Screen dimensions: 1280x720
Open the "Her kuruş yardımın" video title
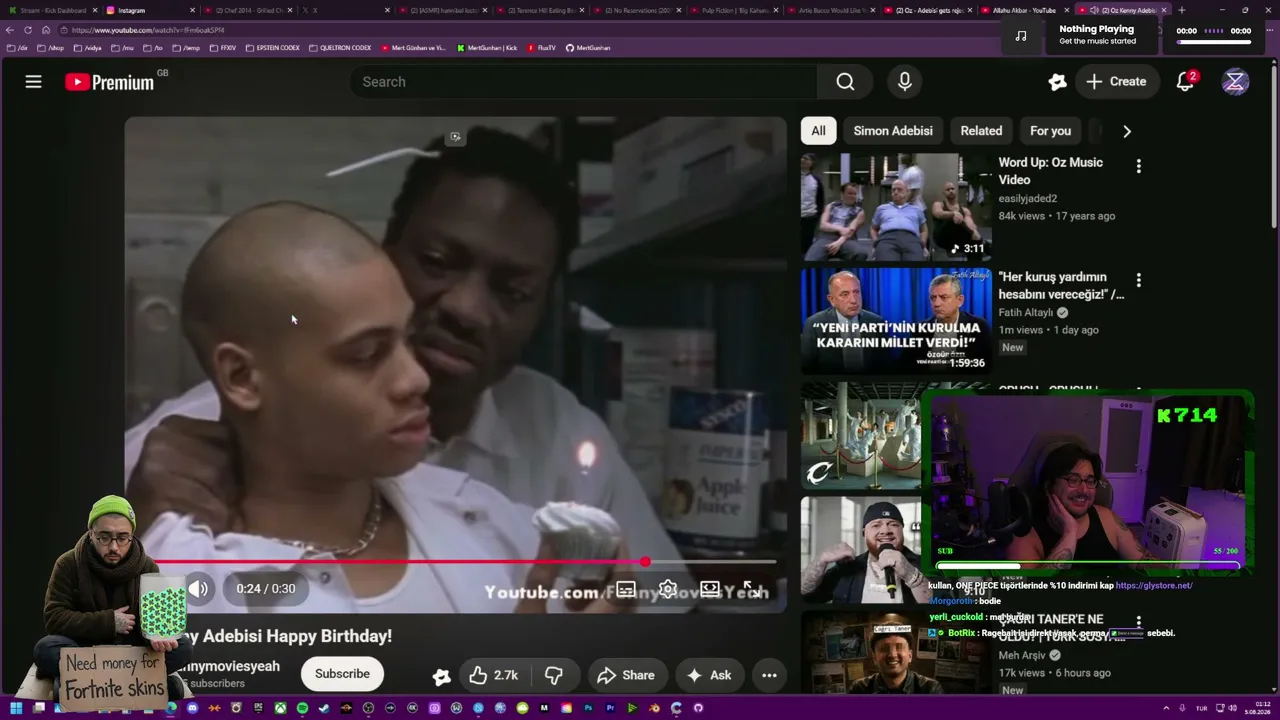point(1061,285)
